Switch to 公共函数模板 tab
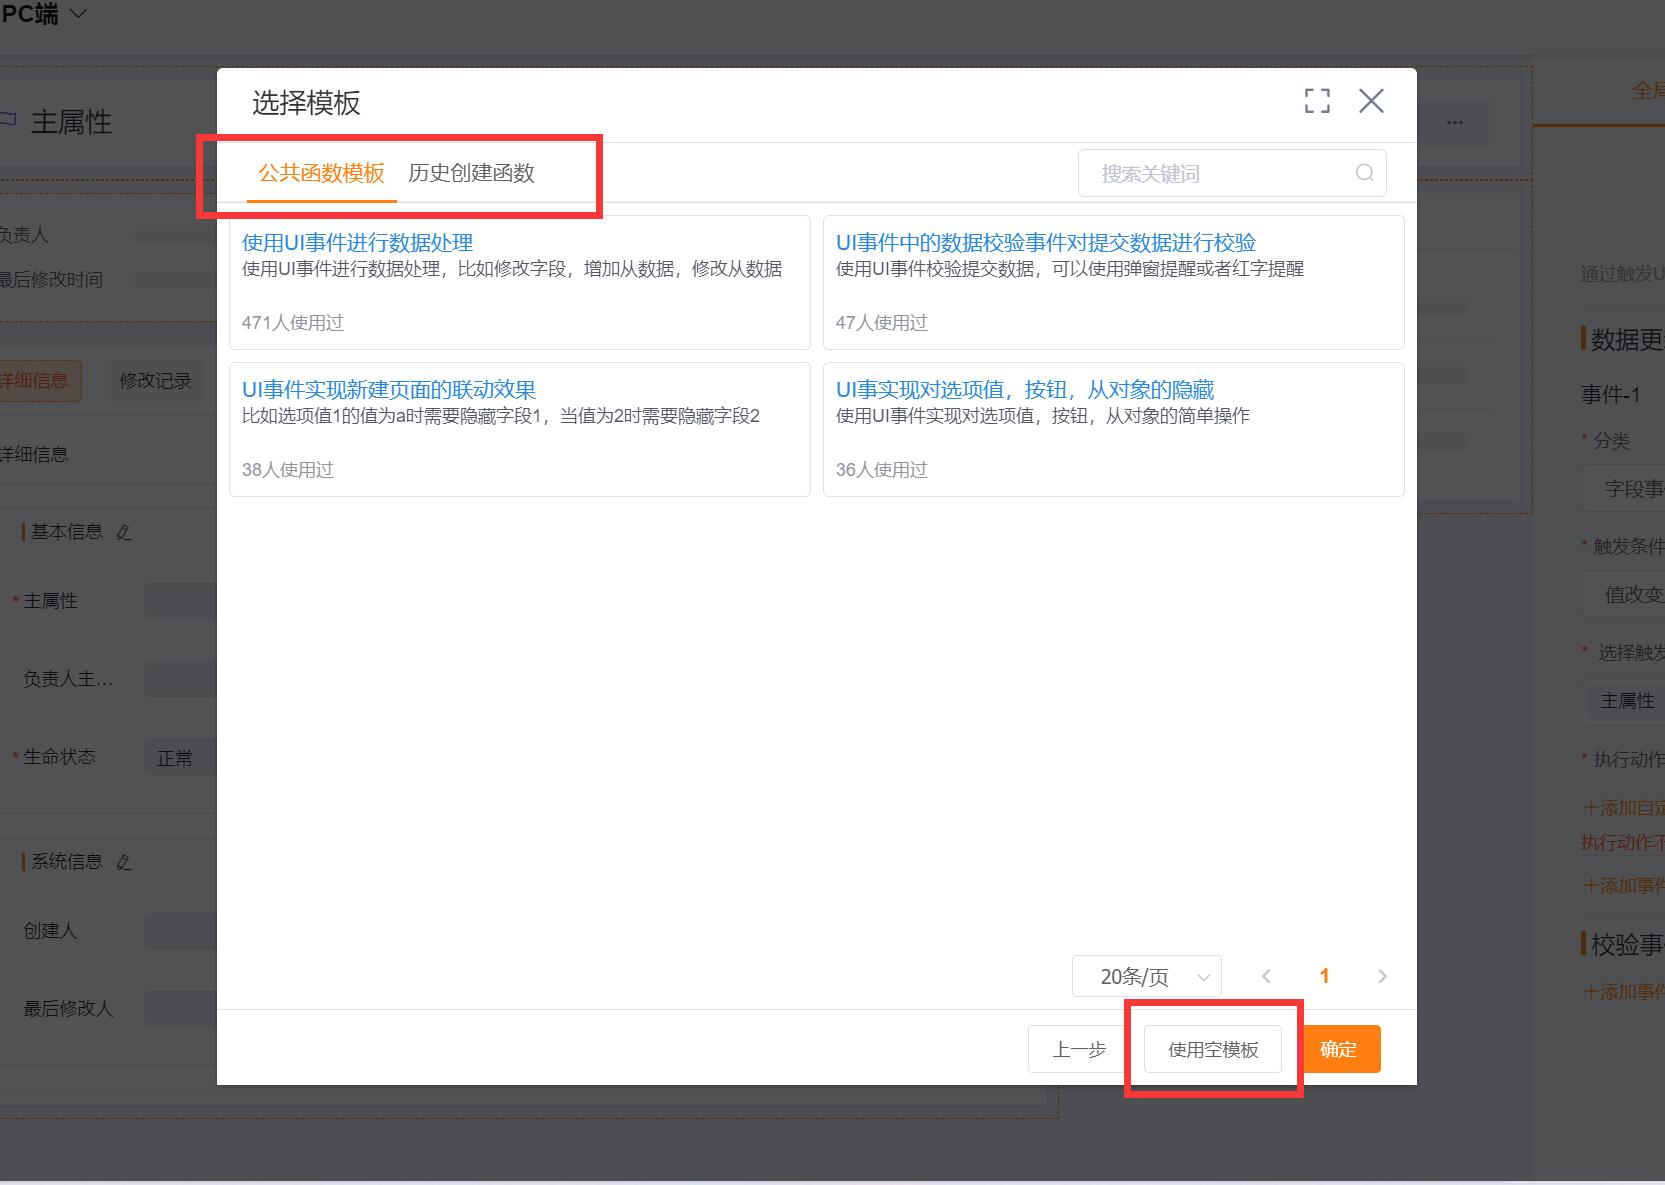 click(x=321, y=173)
